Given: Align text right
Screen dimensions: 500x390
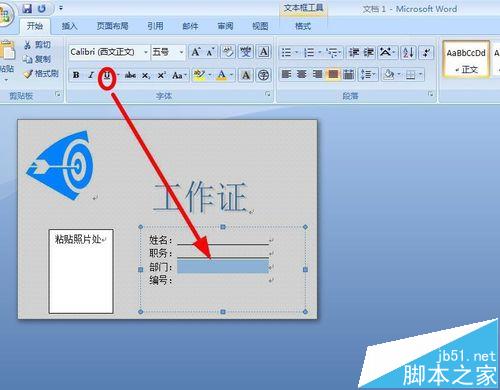Looking at the screenshot, I should coord(317,74).
